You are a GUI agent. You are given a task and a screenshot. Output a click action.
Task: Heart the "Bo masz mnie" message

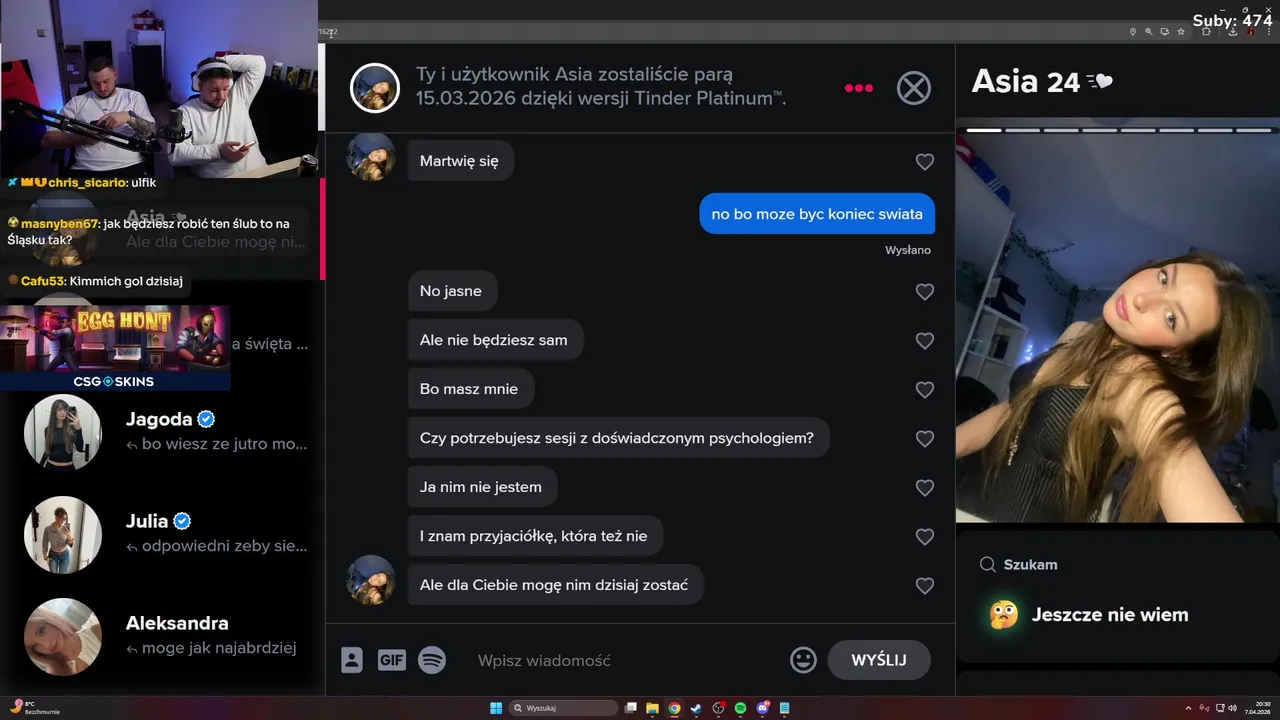tap(925, 390)
